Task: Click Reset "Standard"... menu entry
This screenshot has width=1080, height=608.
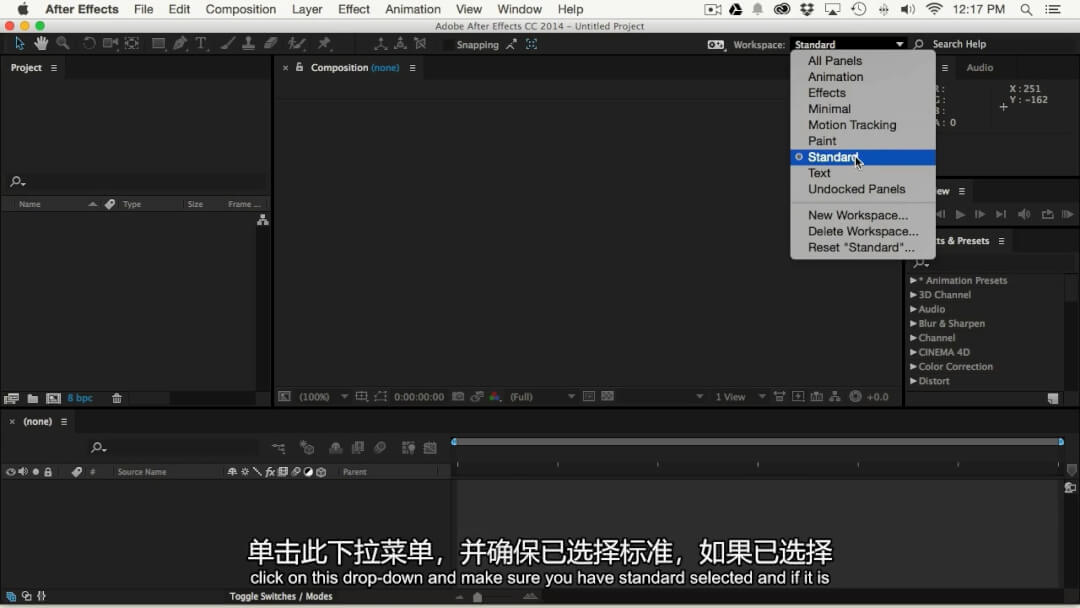Action: point(863,248)
